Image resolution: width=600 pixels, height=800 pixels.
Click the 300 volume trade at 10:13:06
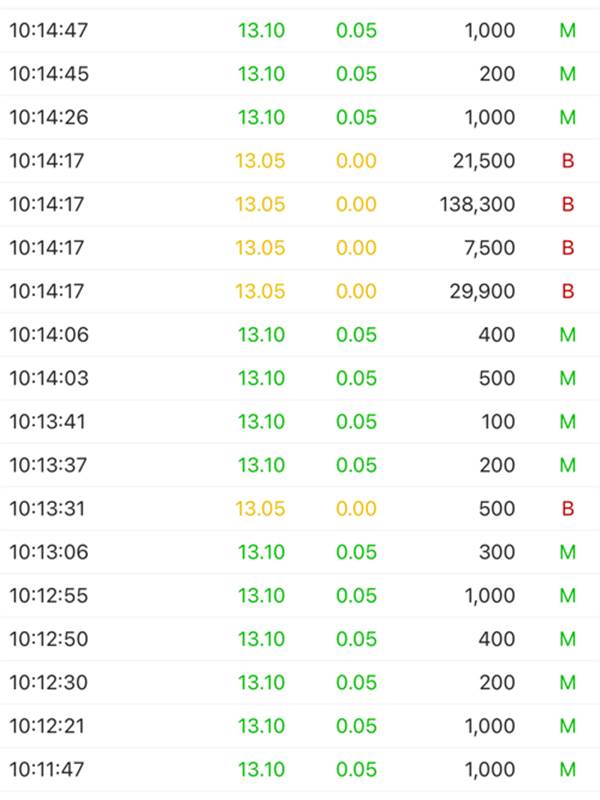pos(497,553)
